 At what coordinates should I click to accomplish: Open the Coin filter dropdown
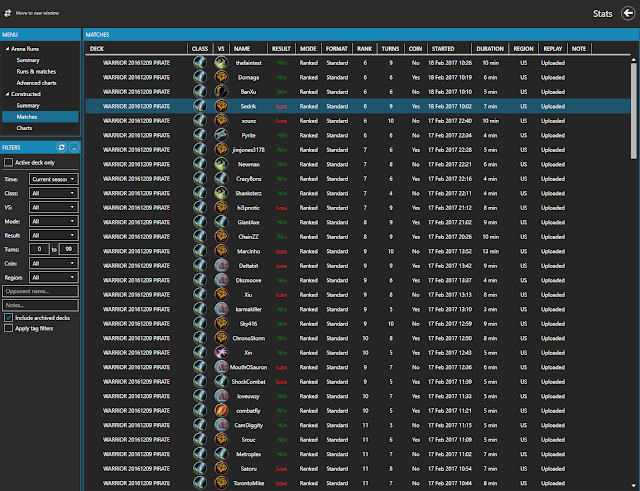point(53,263)
